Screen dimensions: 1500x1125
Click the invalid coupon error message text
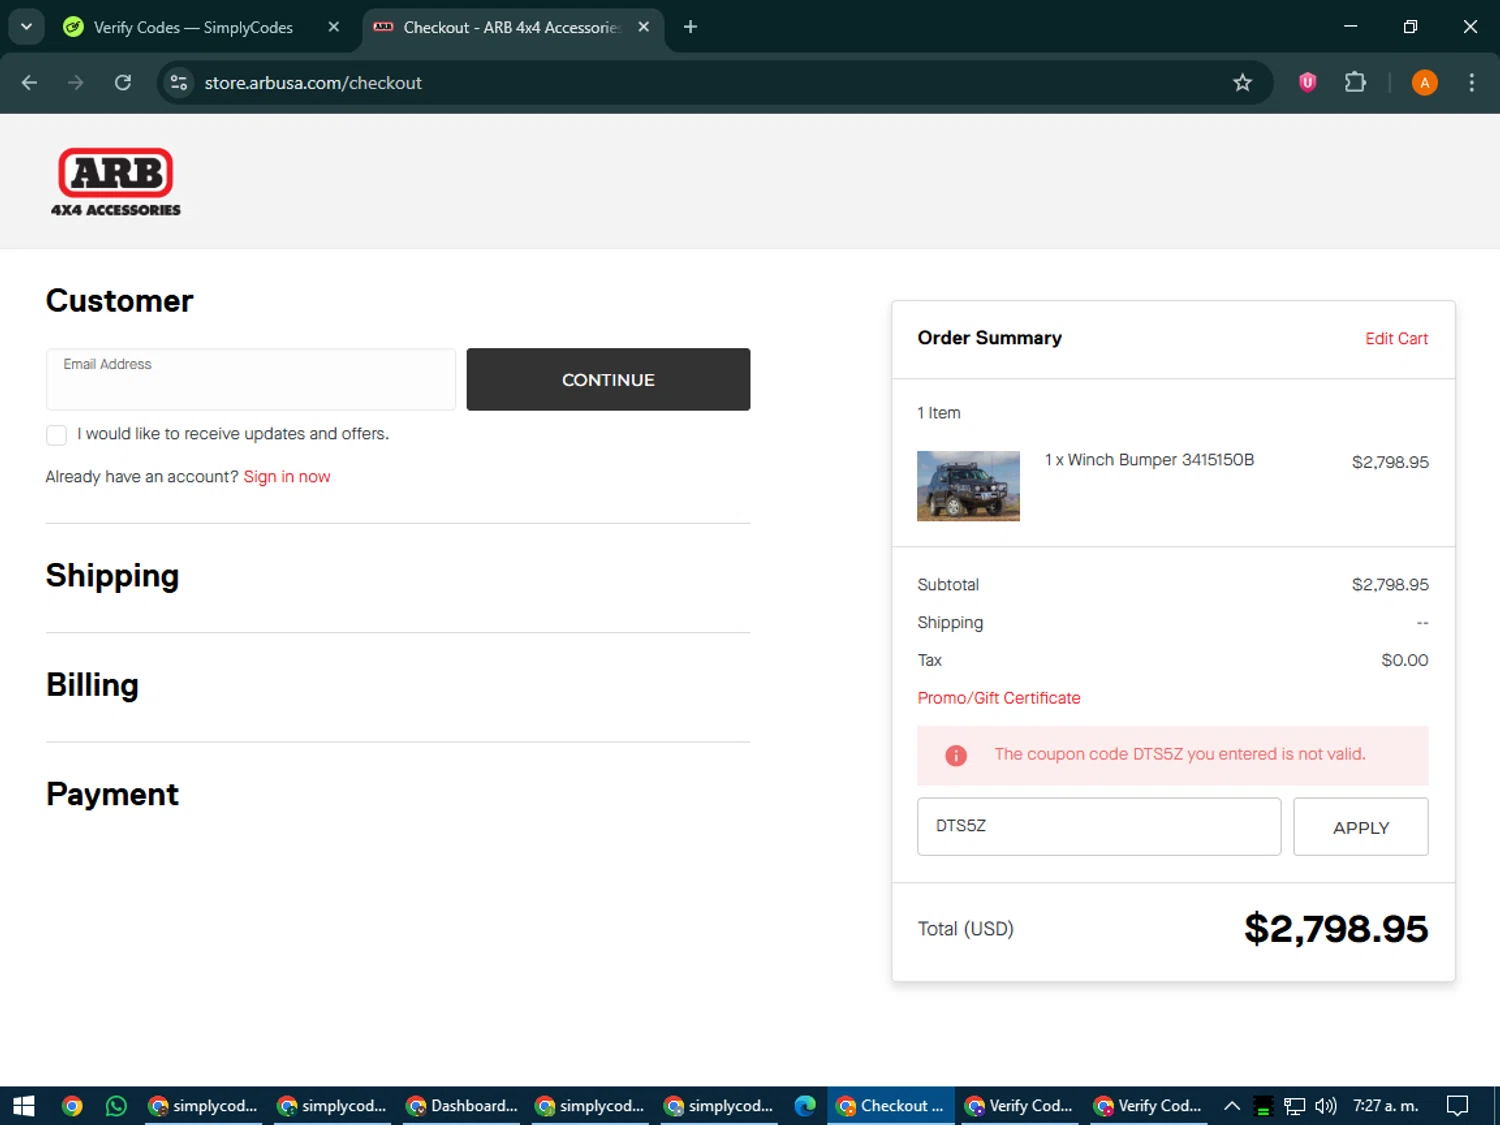click(1179, 754)
